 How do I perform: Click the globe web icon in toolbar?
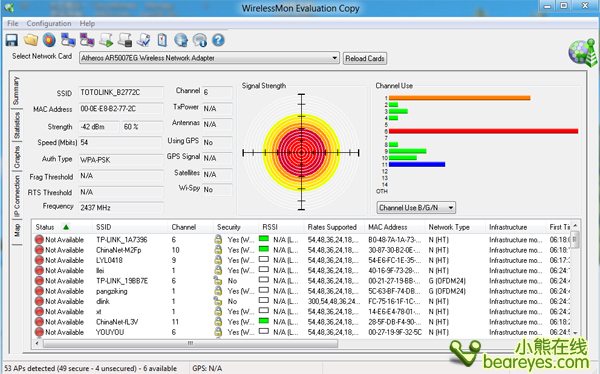181,40
